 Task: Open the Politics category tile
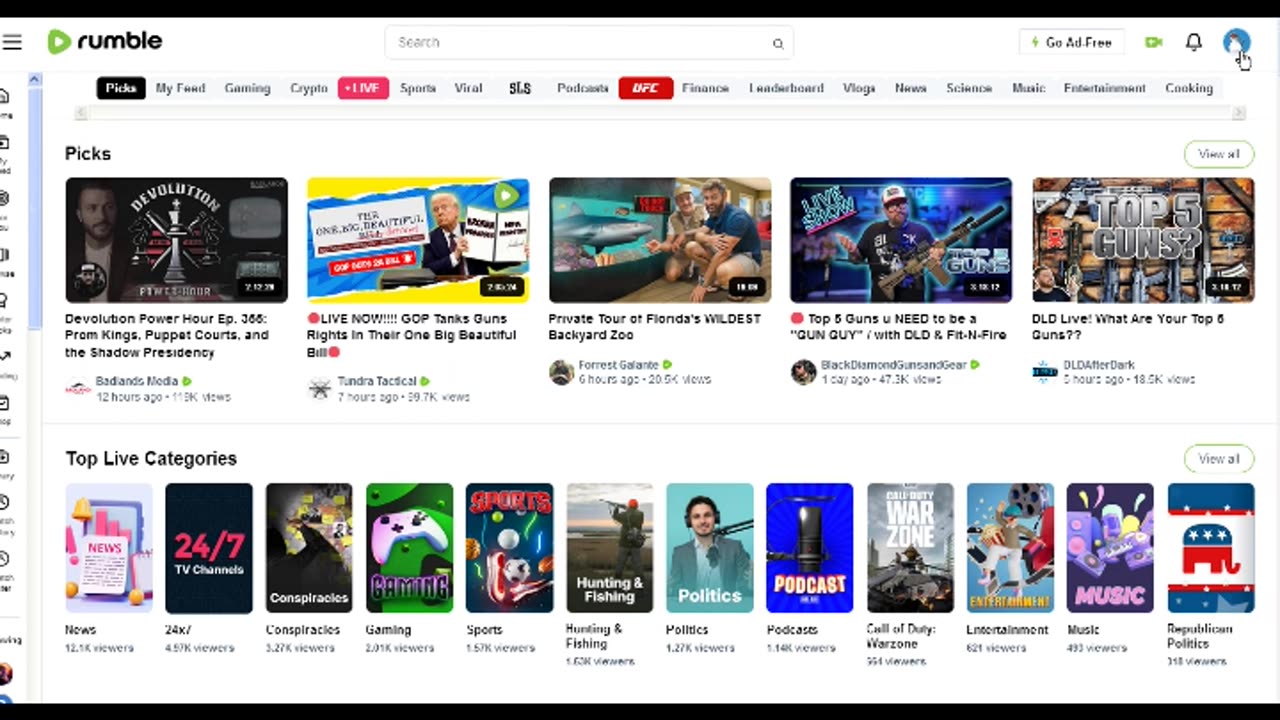click(710, 548)
